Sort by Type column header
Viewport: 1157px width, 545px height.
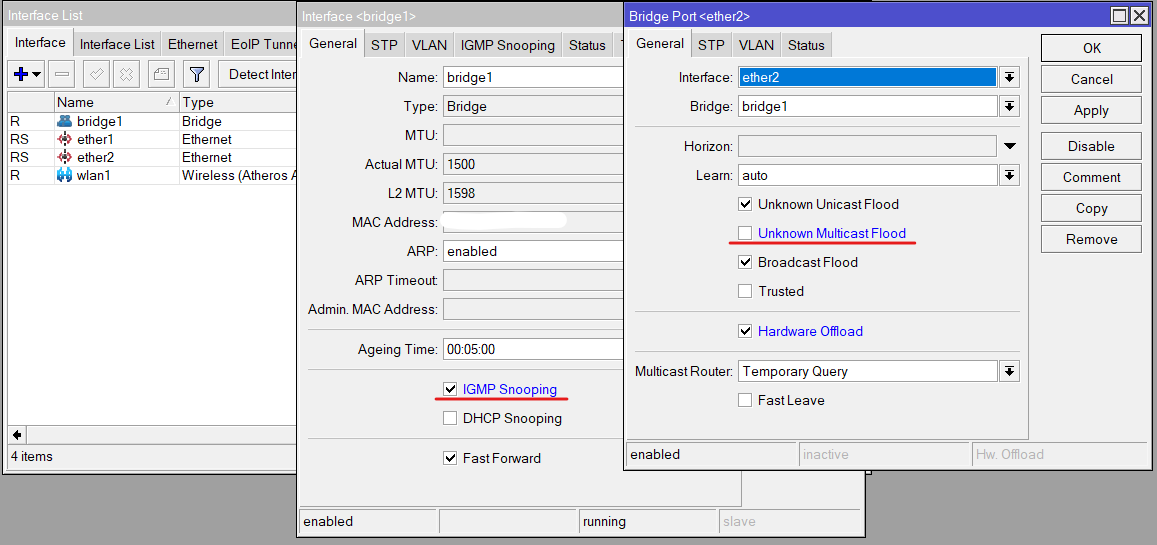[237, 103]
